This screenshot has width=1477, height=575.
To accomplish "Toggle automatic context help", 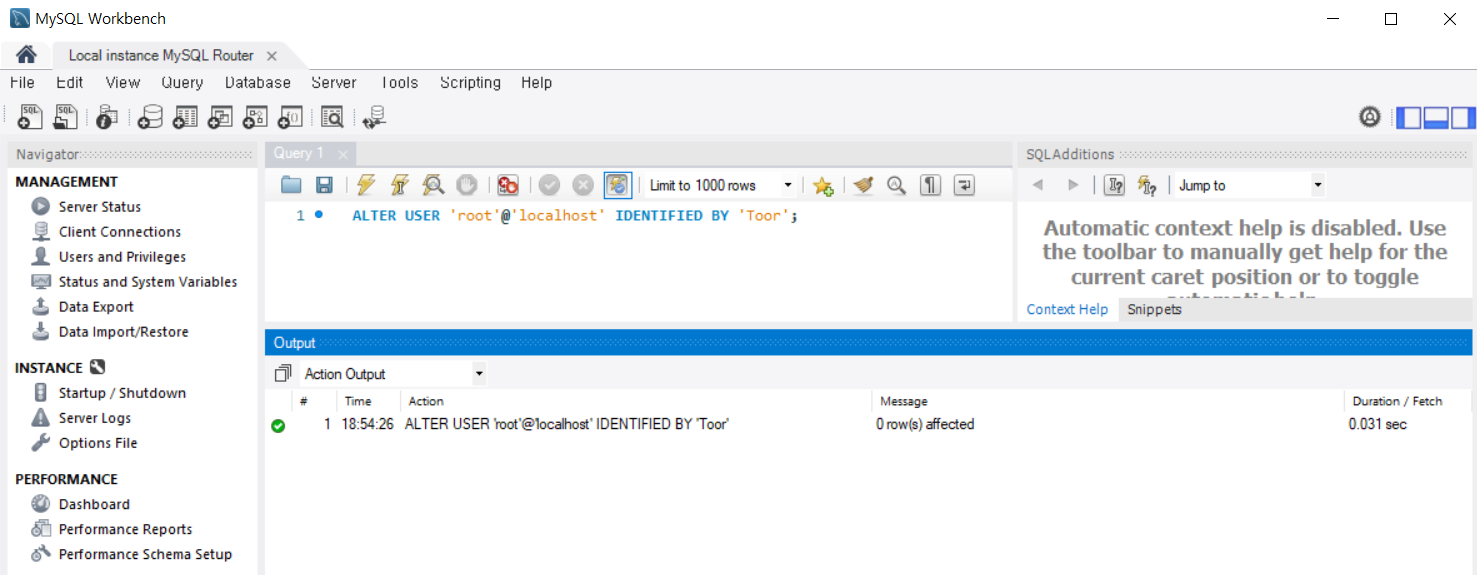I will [1147, 185].
